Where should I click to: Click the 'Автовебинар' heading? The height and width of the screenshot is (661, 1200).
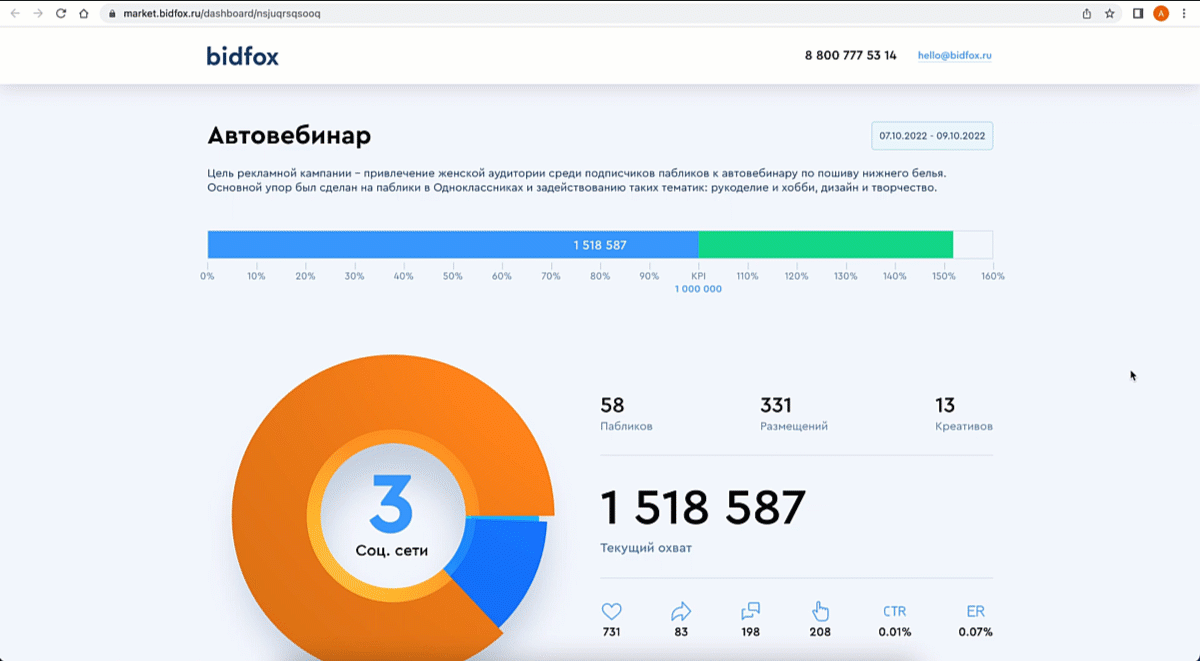[x=289, y=135]
